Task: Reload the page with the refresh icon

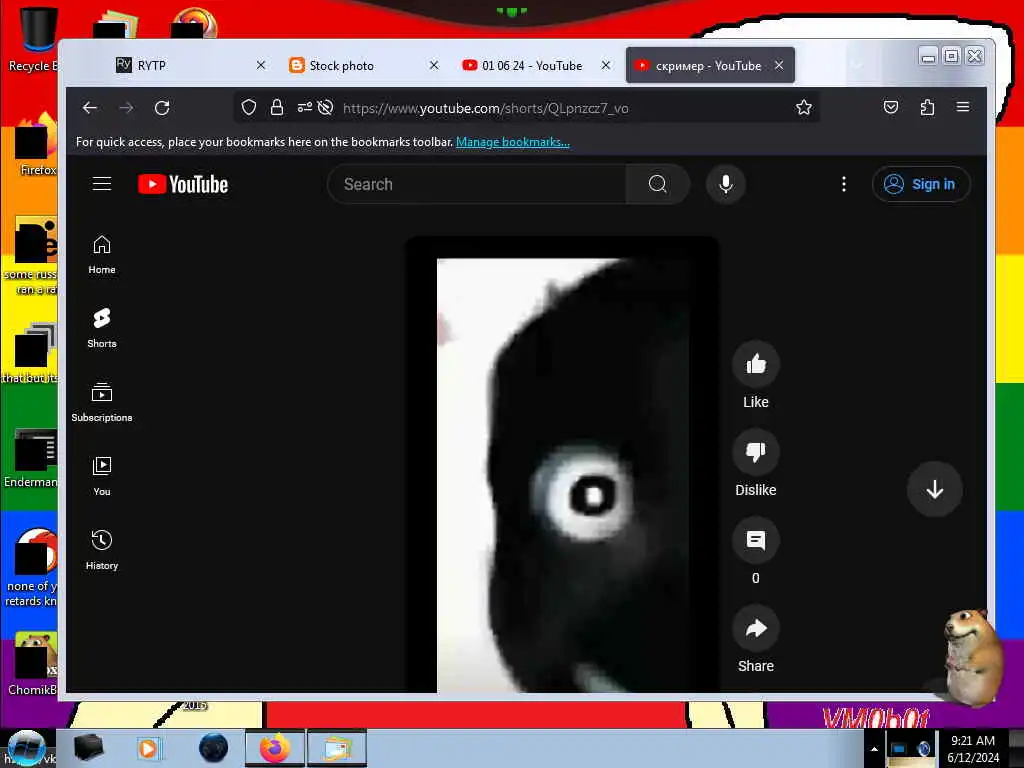Action: pos(162,108)
